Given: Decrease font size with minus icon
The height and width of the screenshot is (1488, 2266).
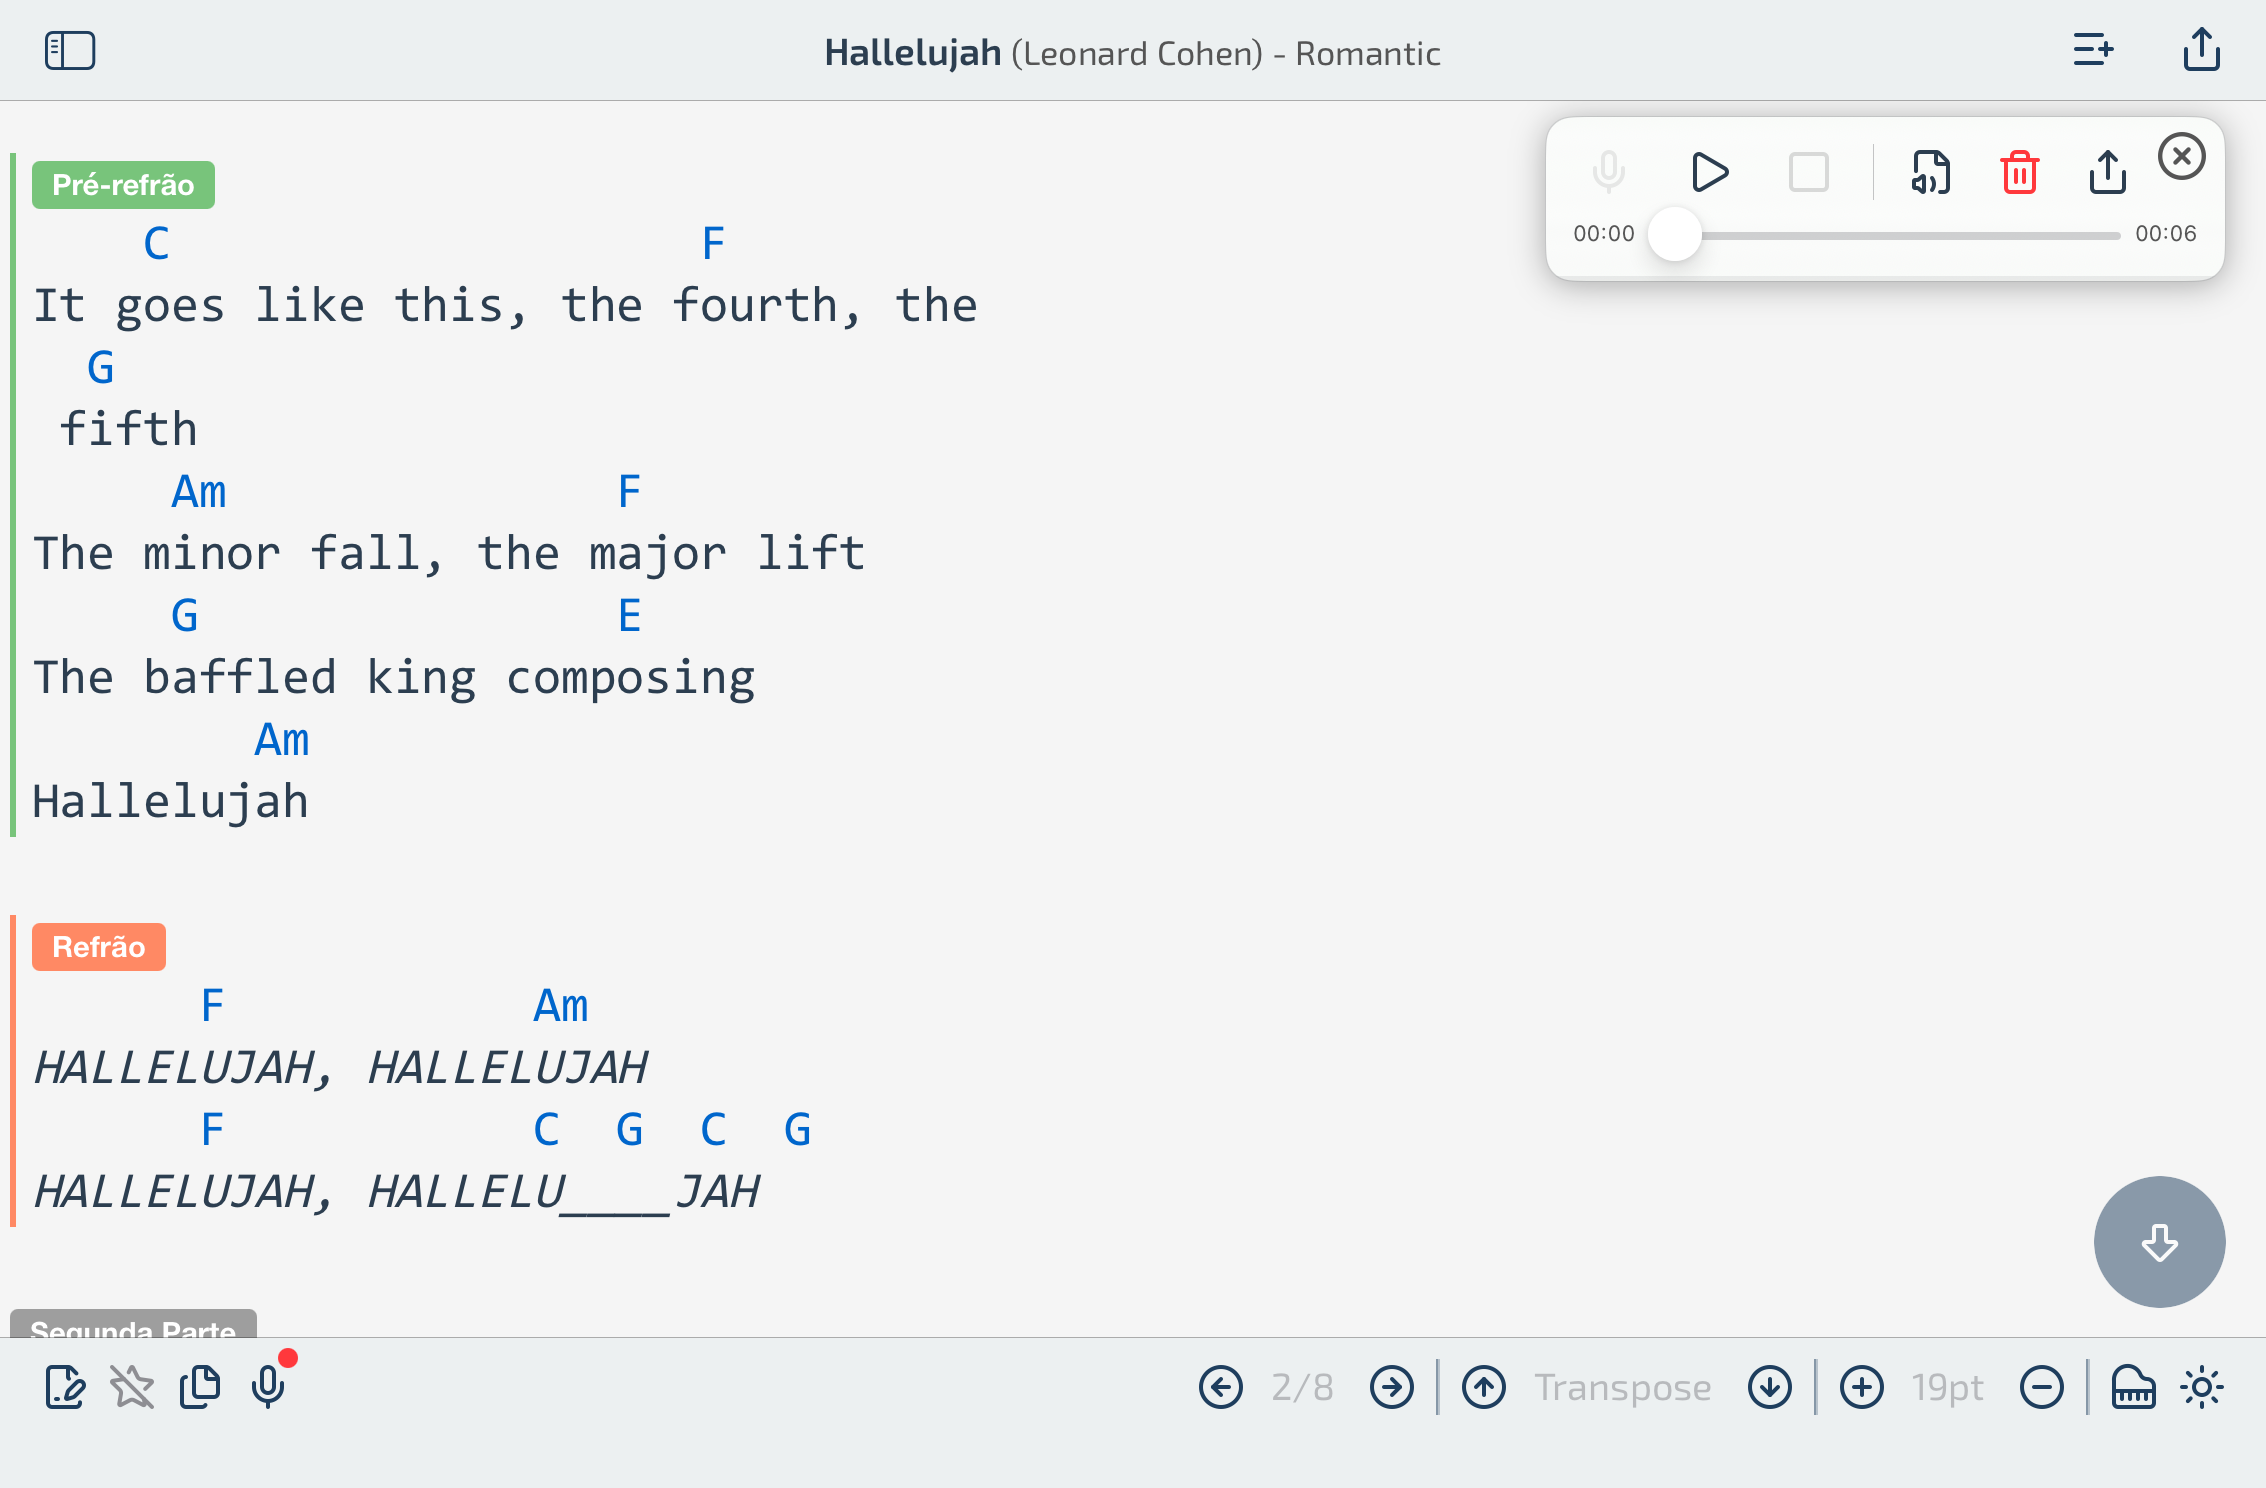Looking at the screenshot, I should click(x=2041, y=1387).
